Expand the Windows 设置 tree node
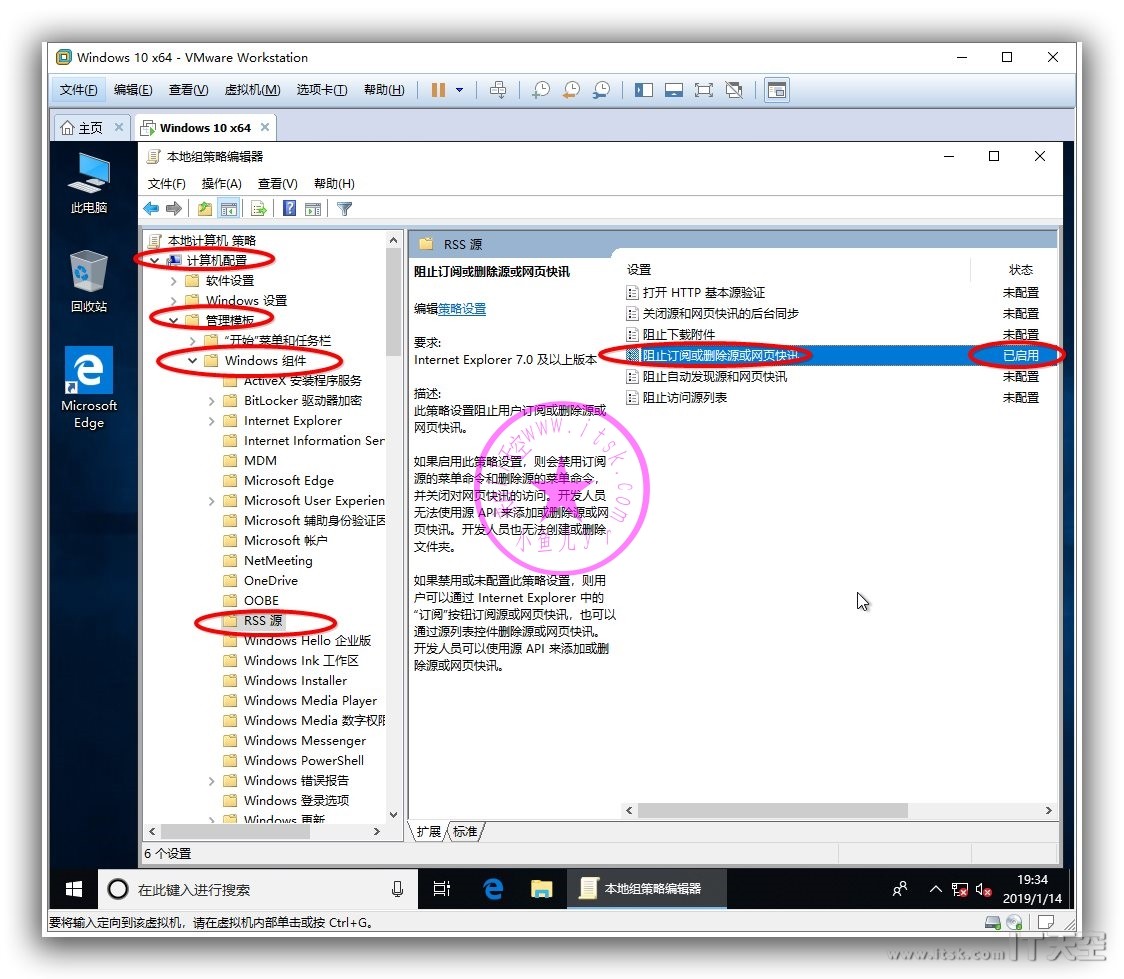The width and height of the screenshot is (1124, 979). (x=174, y=300)
